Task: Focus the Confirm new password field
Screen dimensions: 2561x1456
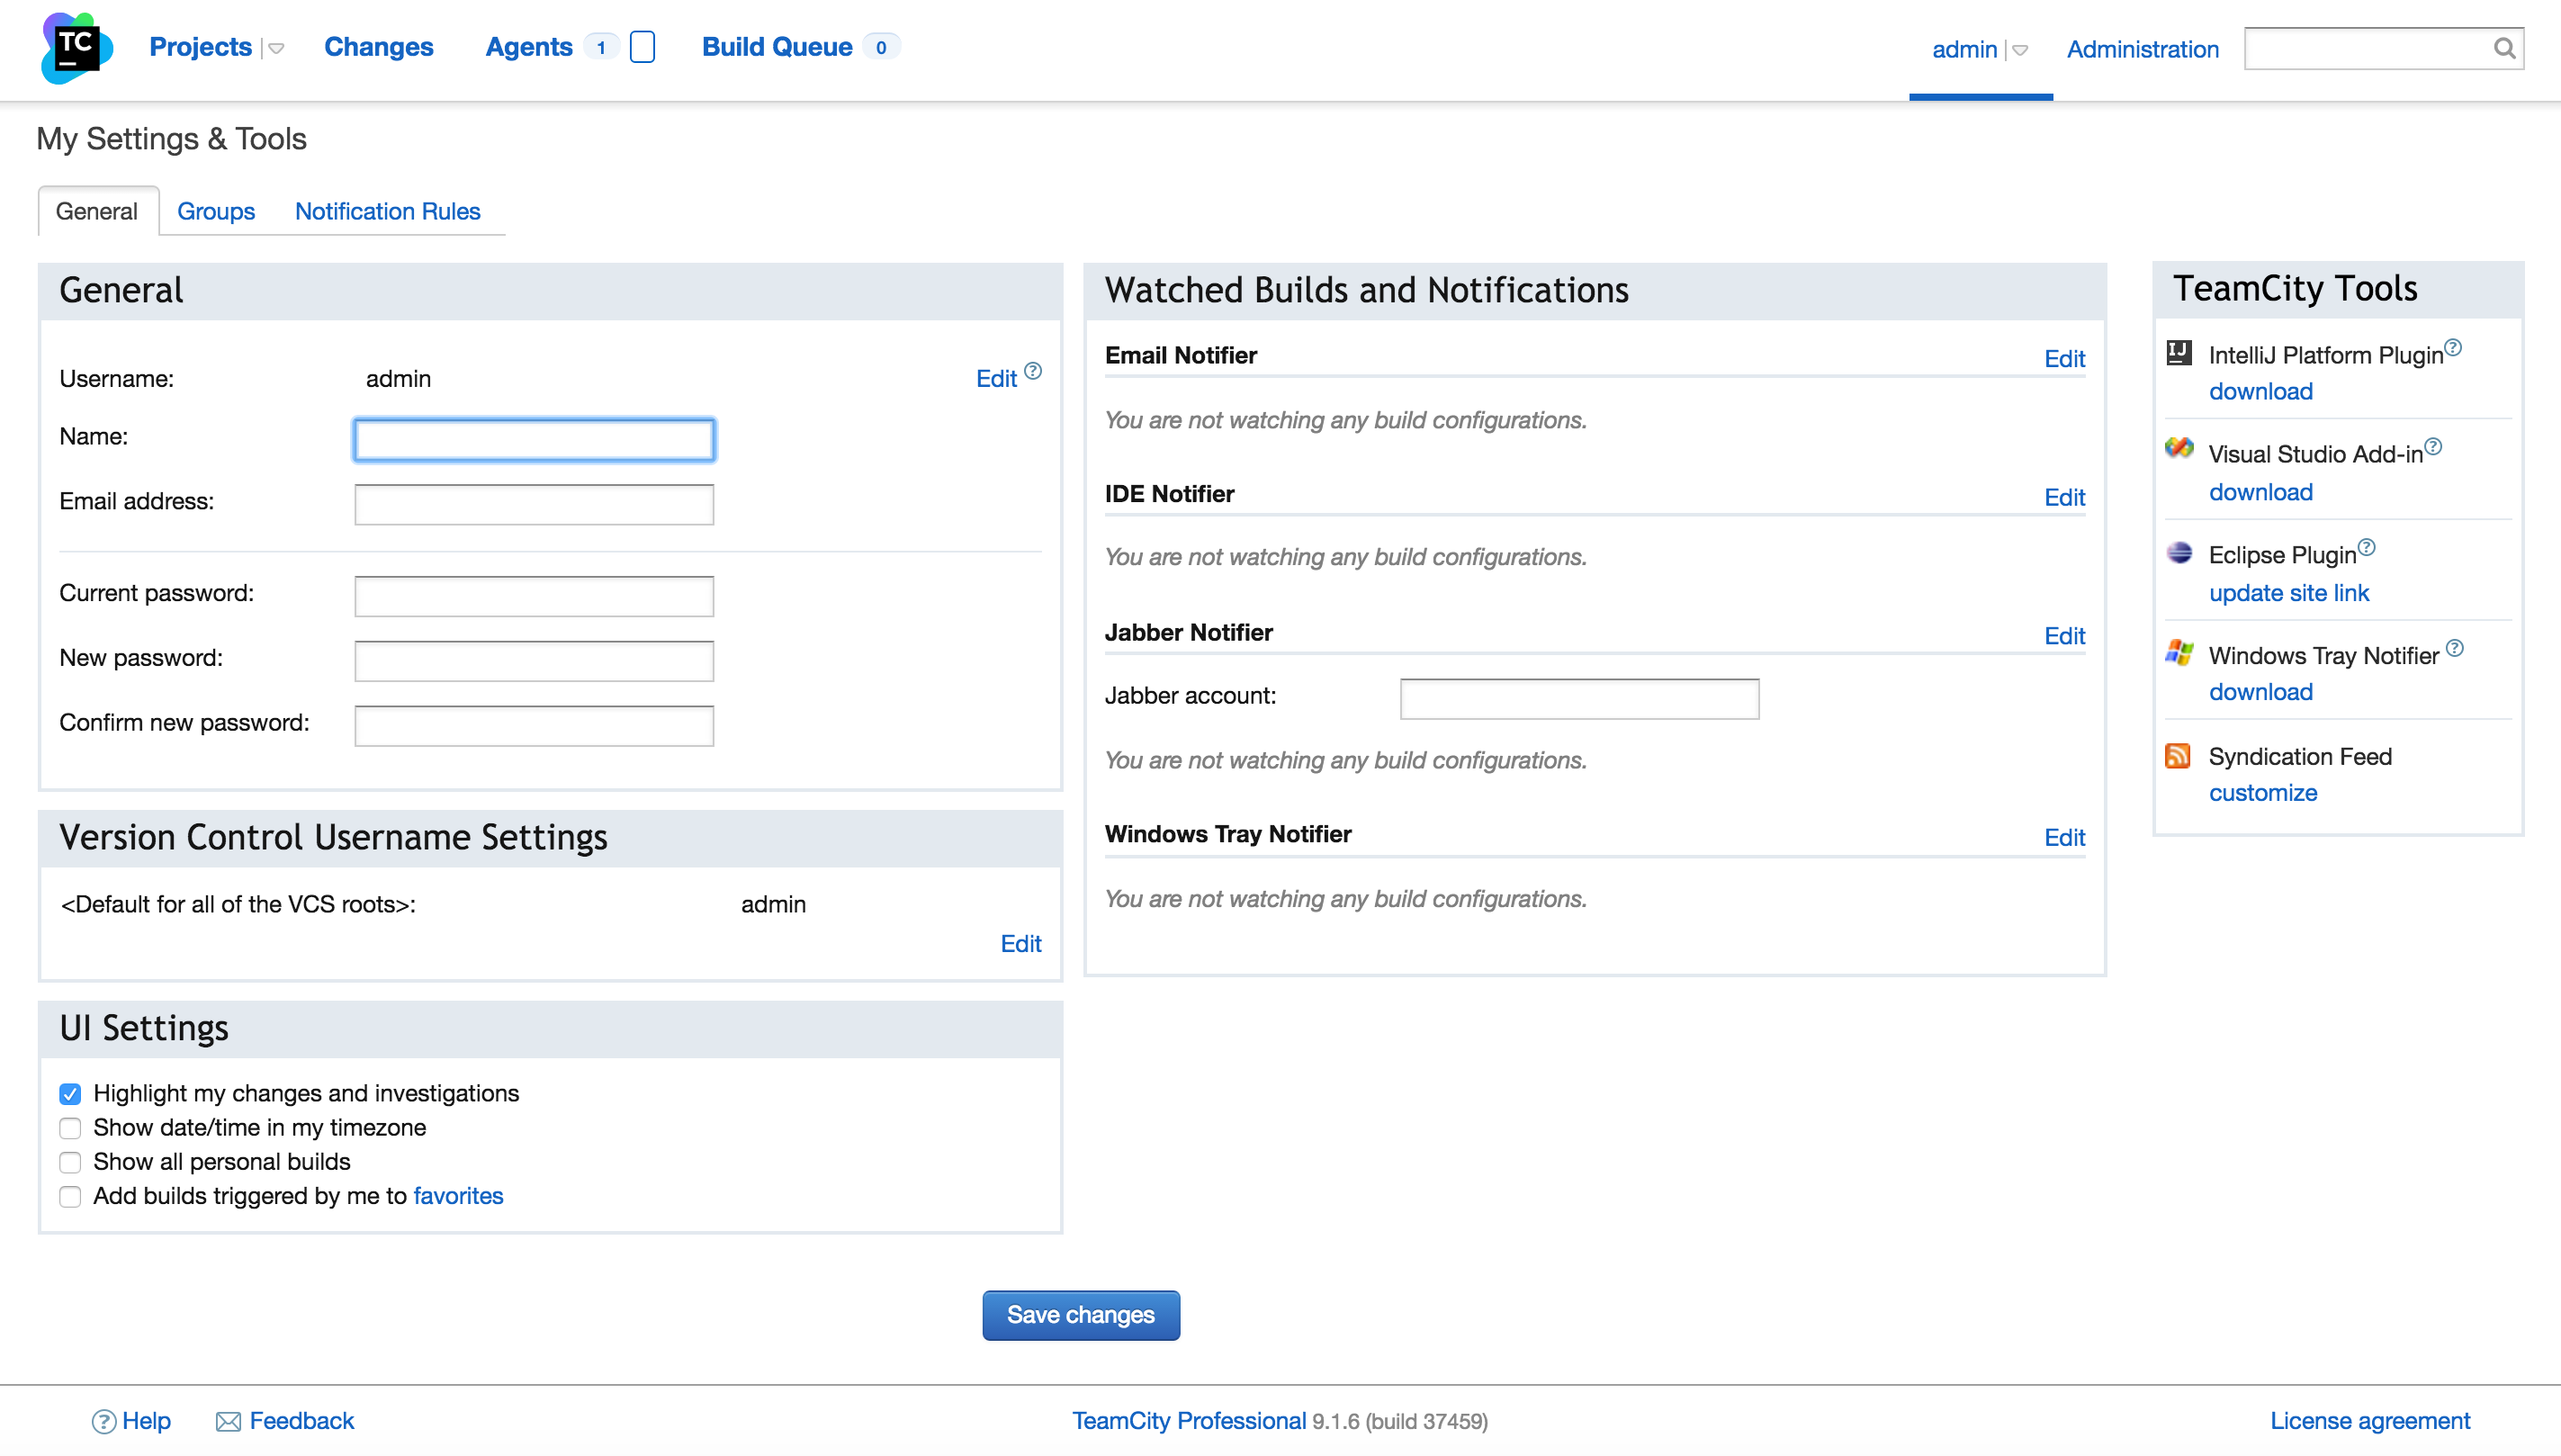Action: pyautogui.click(x=534, y=726)
